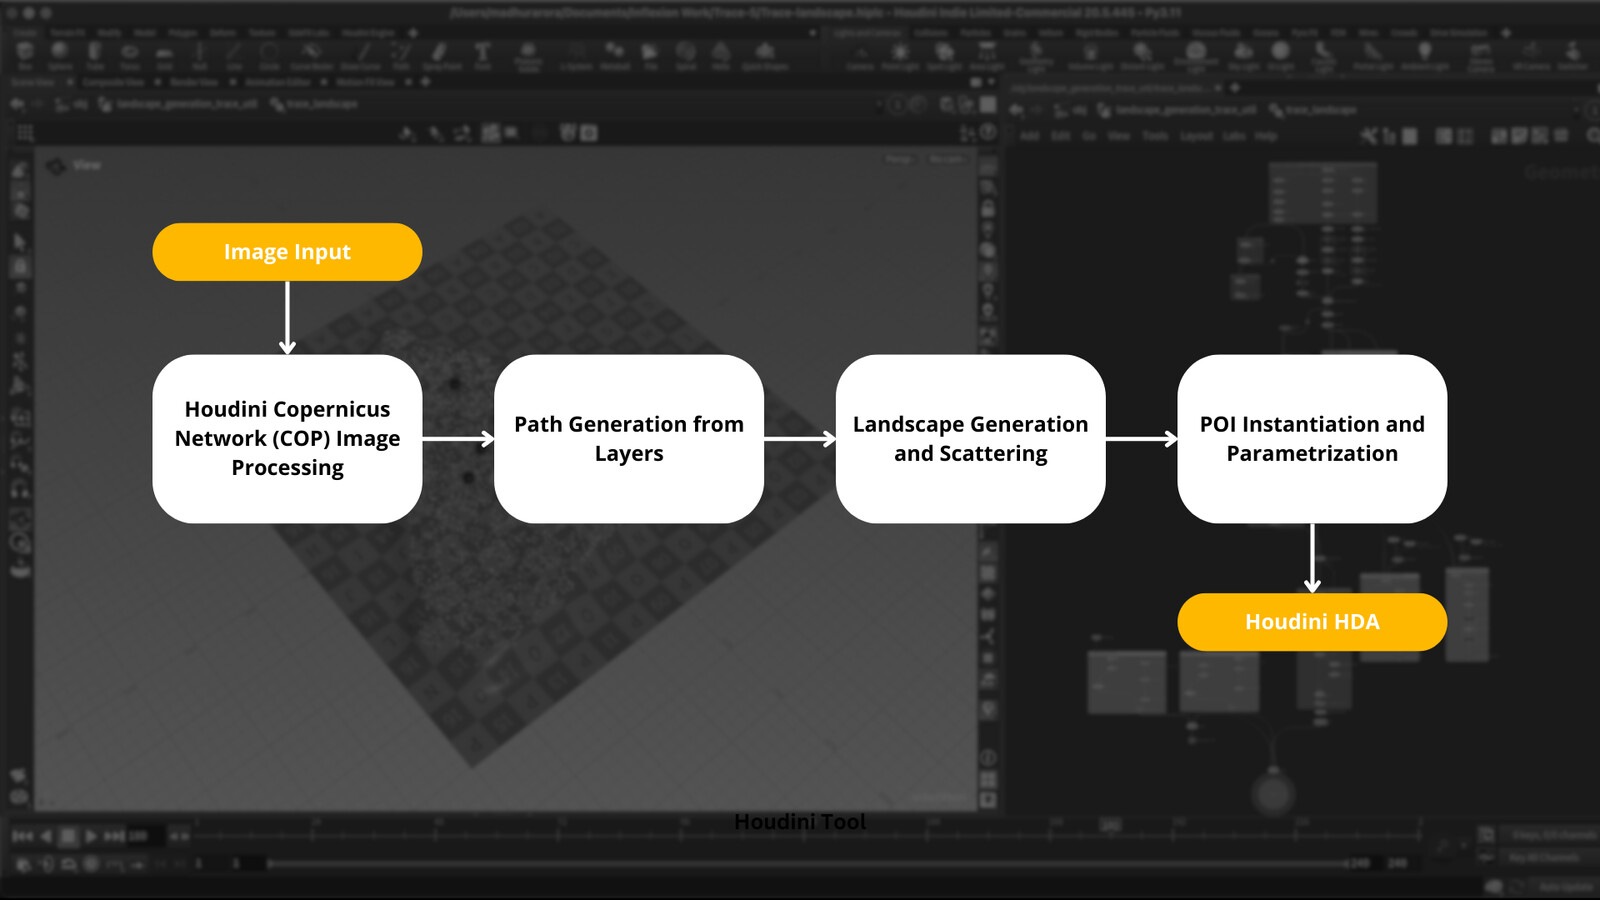Add an Ambient Light from the shelf
The image size is (1600, 900).
pos(1424,55)
